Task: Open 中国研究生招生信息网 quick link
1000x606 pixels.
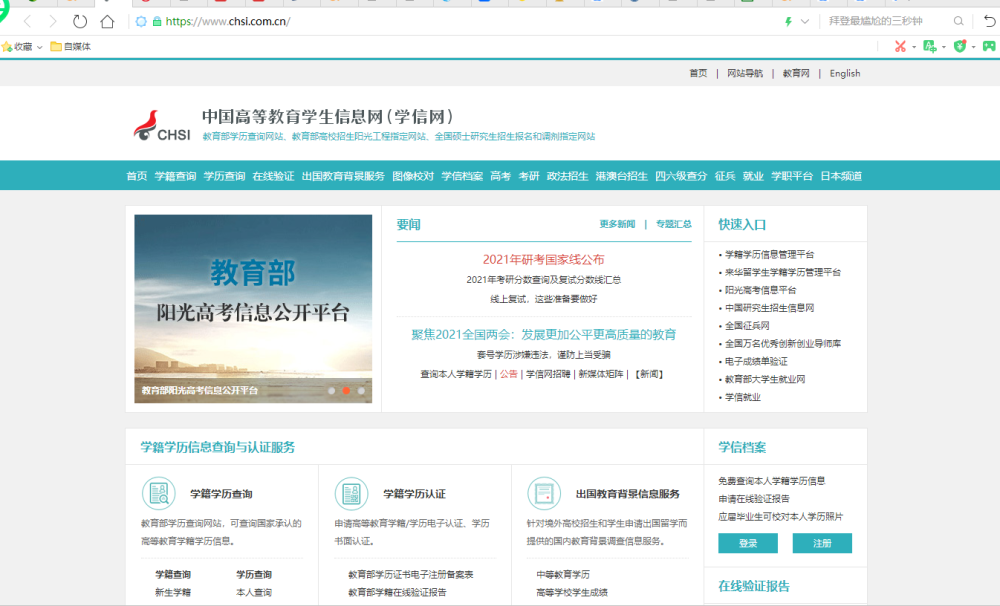Action: 769,308
